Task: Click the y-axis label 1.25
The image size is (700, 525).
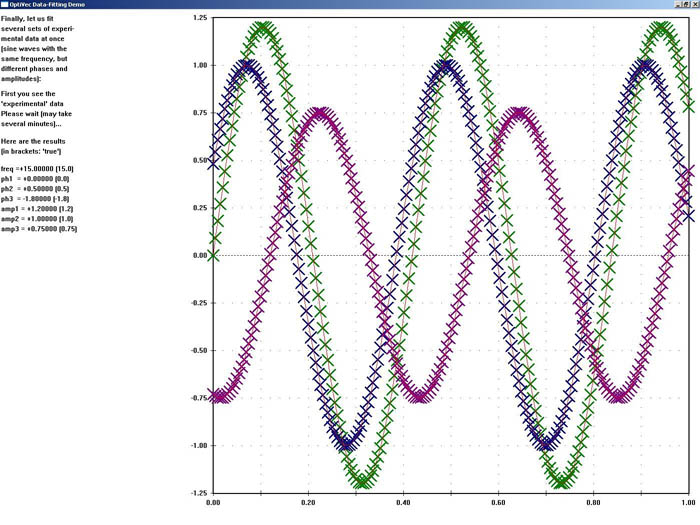Action: click(200, 18)
